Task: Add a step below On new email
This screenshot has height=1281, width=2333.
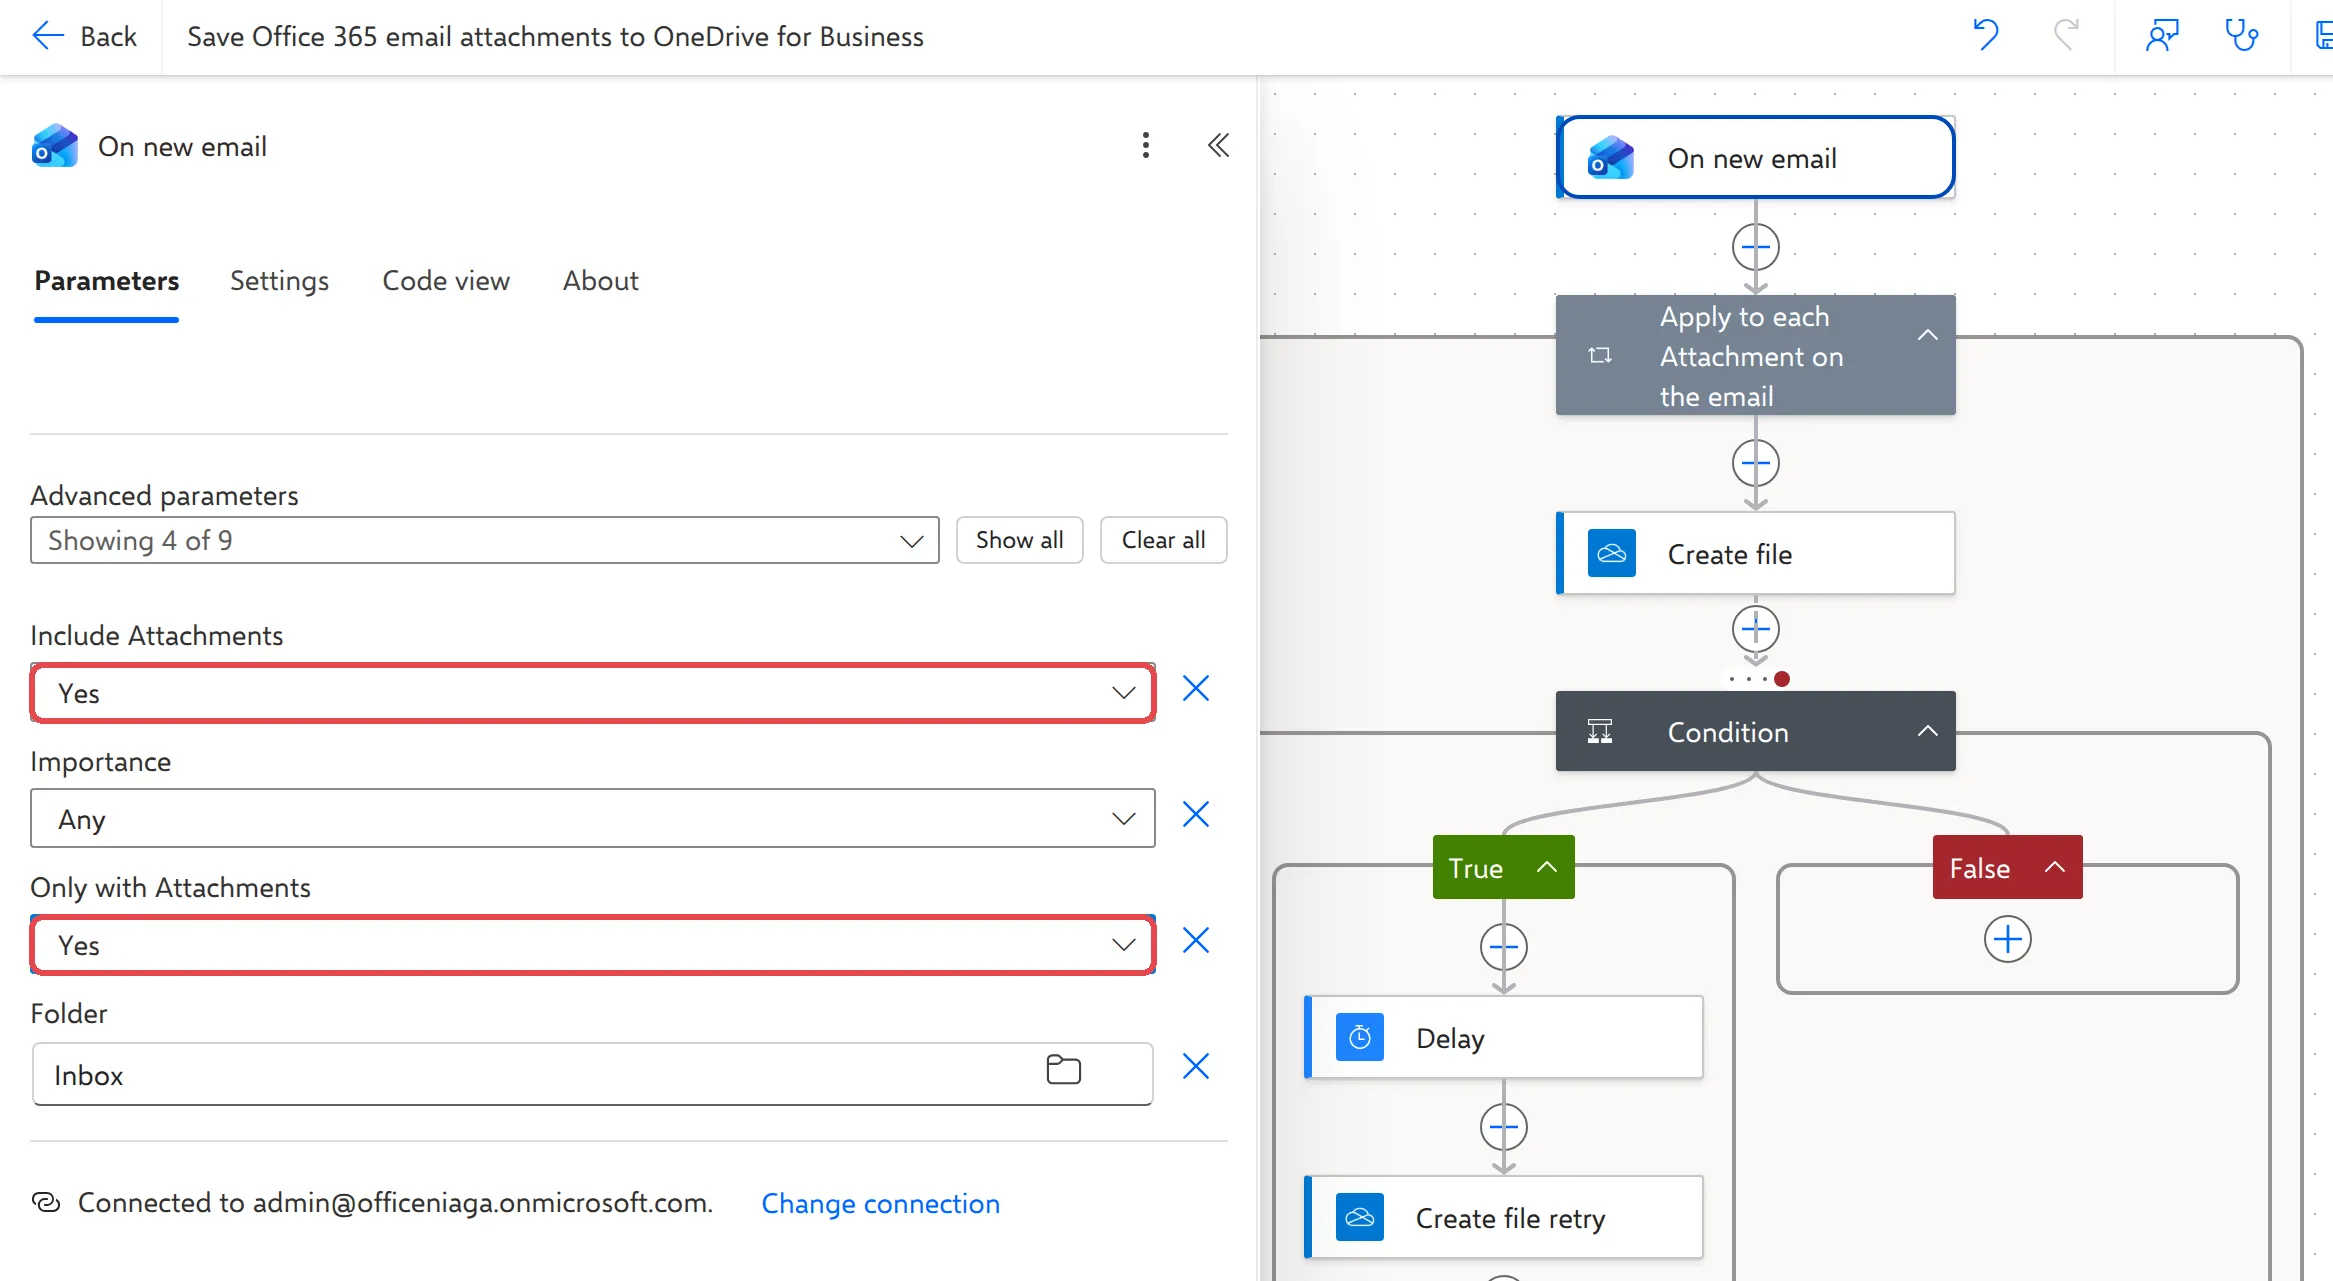Action: [1756, 247]
